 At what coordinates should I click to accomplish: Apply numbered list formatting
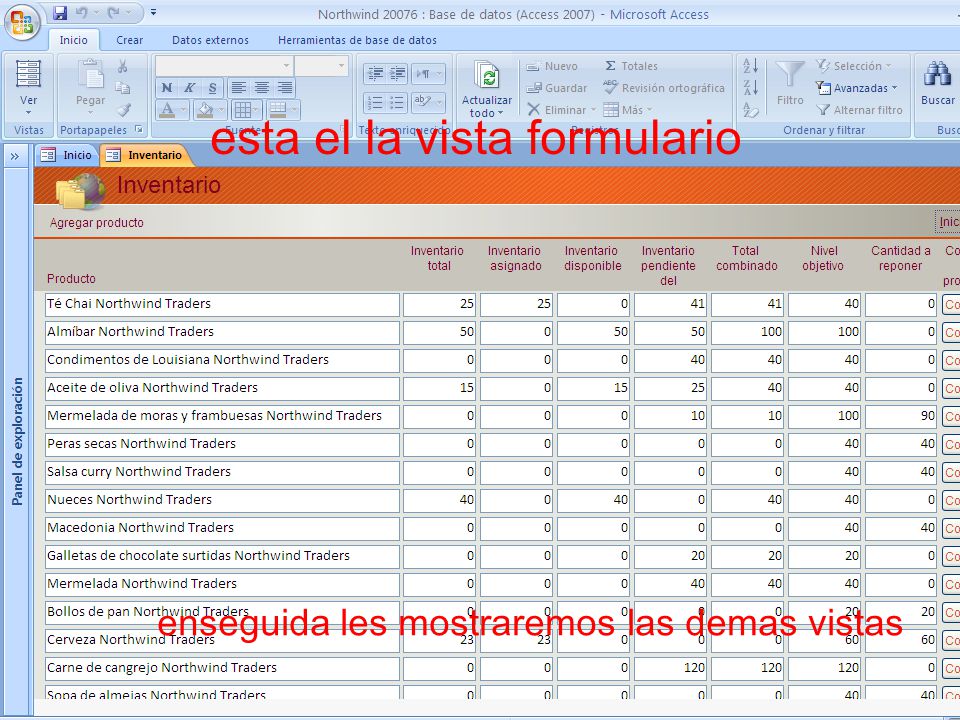(x=374, y=102)
